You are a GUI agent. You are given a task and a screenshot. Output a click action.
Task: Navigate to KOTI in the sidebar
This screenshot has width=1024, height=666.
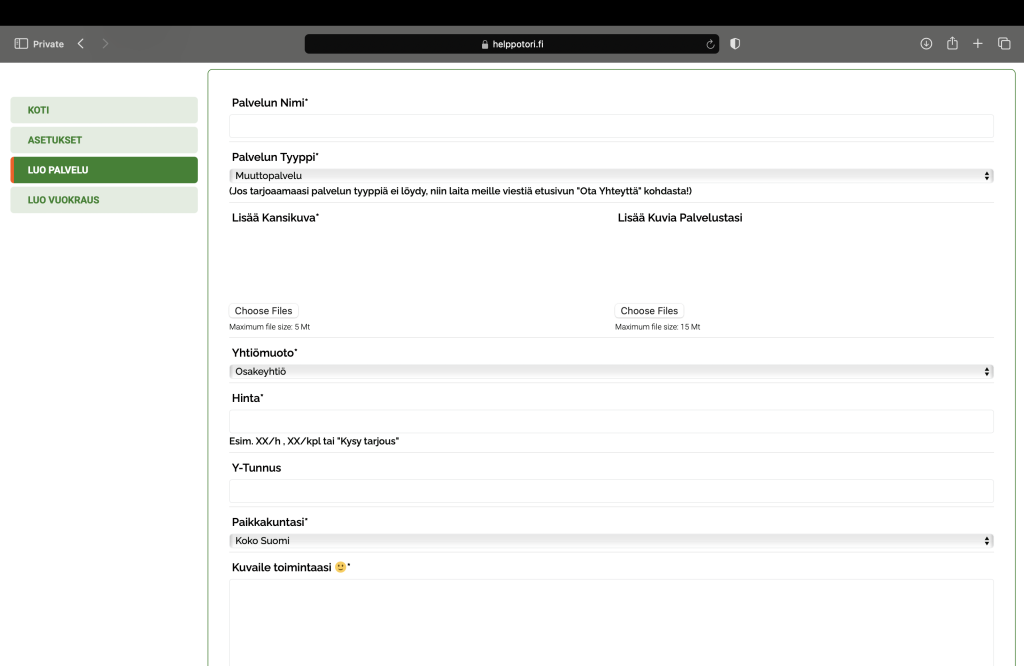pos(104,110)
